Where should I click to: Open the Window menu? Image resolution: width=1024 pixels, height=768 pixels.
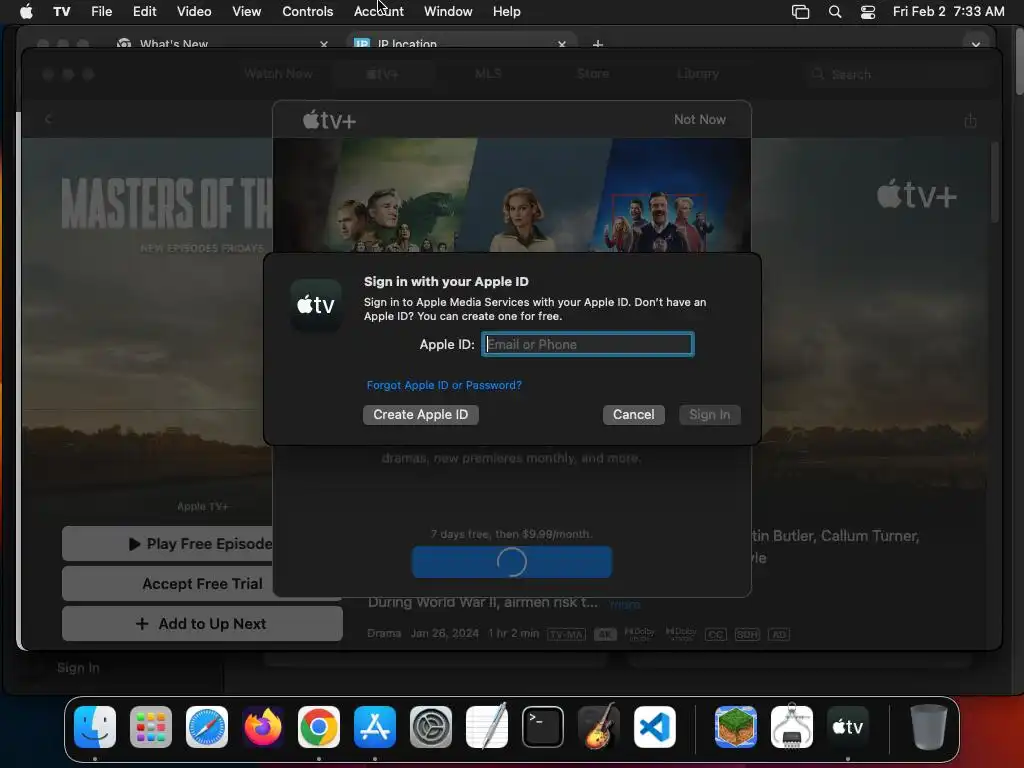point(448,11)
